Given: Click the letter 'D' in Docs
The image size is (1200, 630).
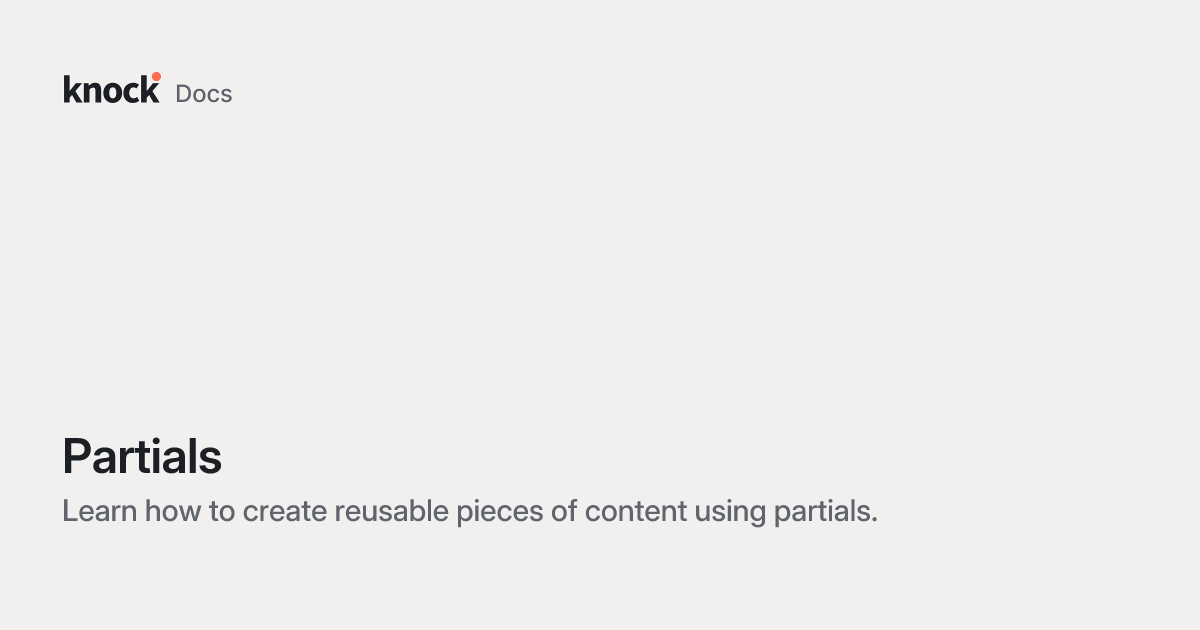Looking at the screenshot, I should (184, 94).
